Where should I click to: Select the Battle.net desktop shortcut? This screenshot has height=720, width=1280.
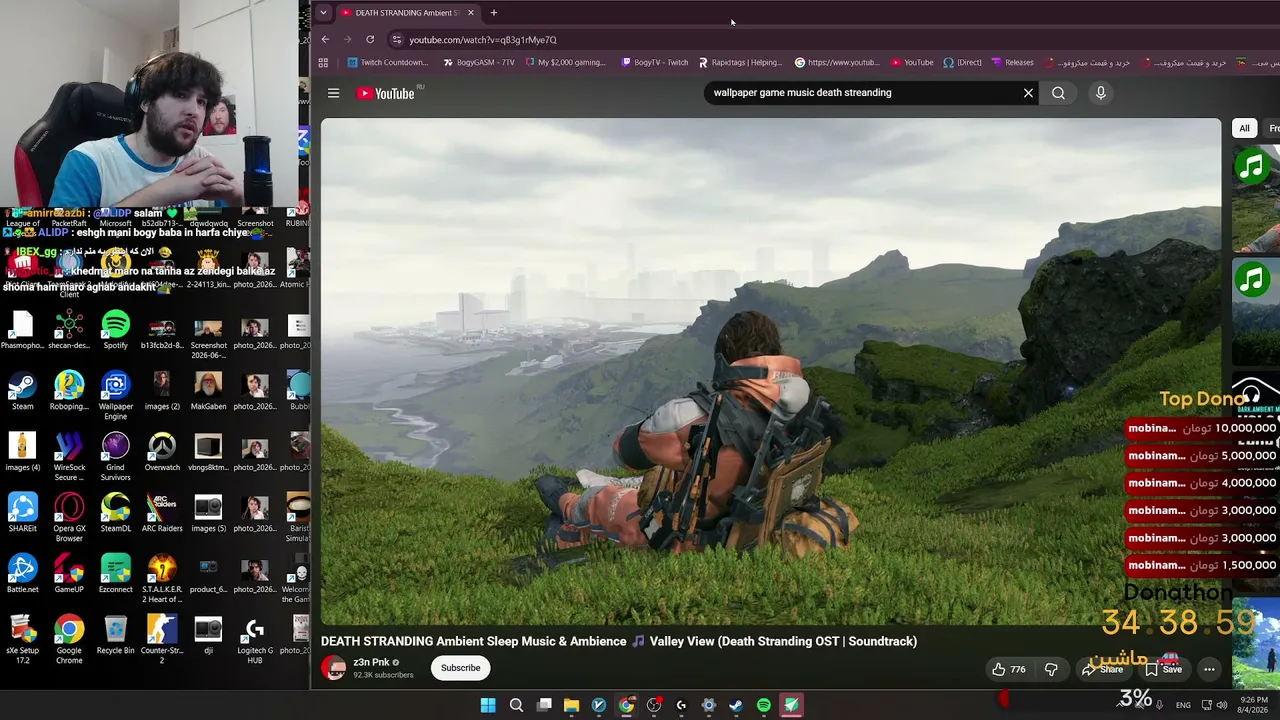pyautogui.click(x=22, y=574)
